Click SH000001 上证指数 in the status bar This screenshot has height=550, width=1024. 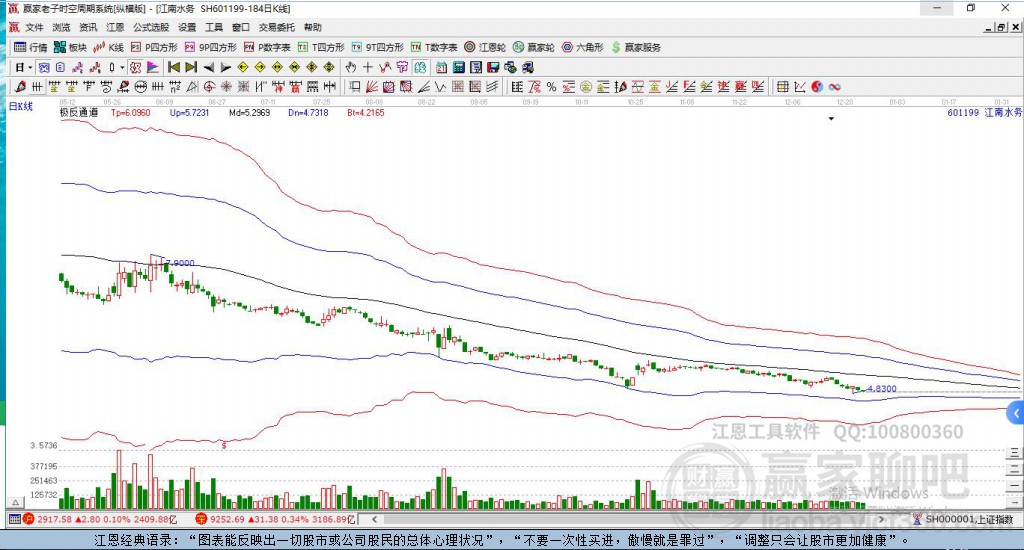point(968,520)
